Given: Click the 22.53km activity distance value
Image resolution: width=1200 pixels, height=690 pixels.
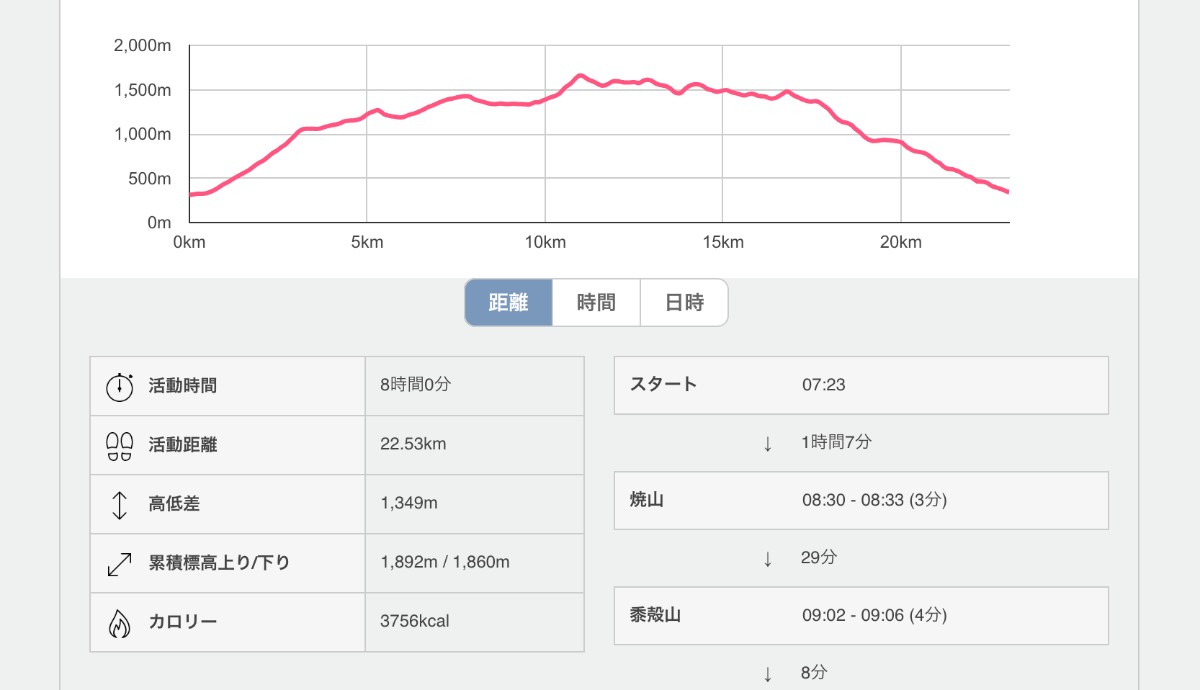Looking at the screenshot, I should point(413,445).
